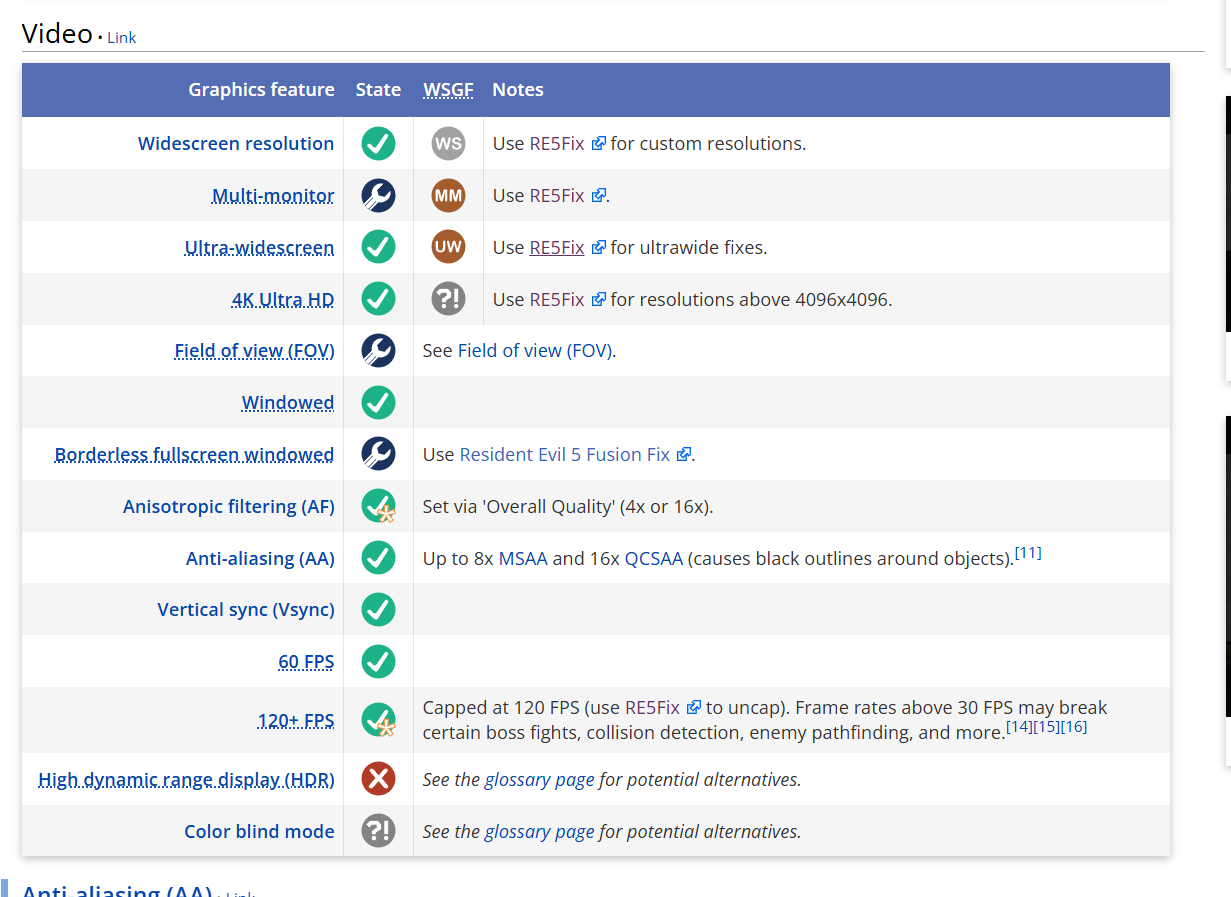The image size is (1231, 897).
Task: Open the Resident Evil 5 Fusion Fix link
Action: pyautogui.click(x=565, y=454)
